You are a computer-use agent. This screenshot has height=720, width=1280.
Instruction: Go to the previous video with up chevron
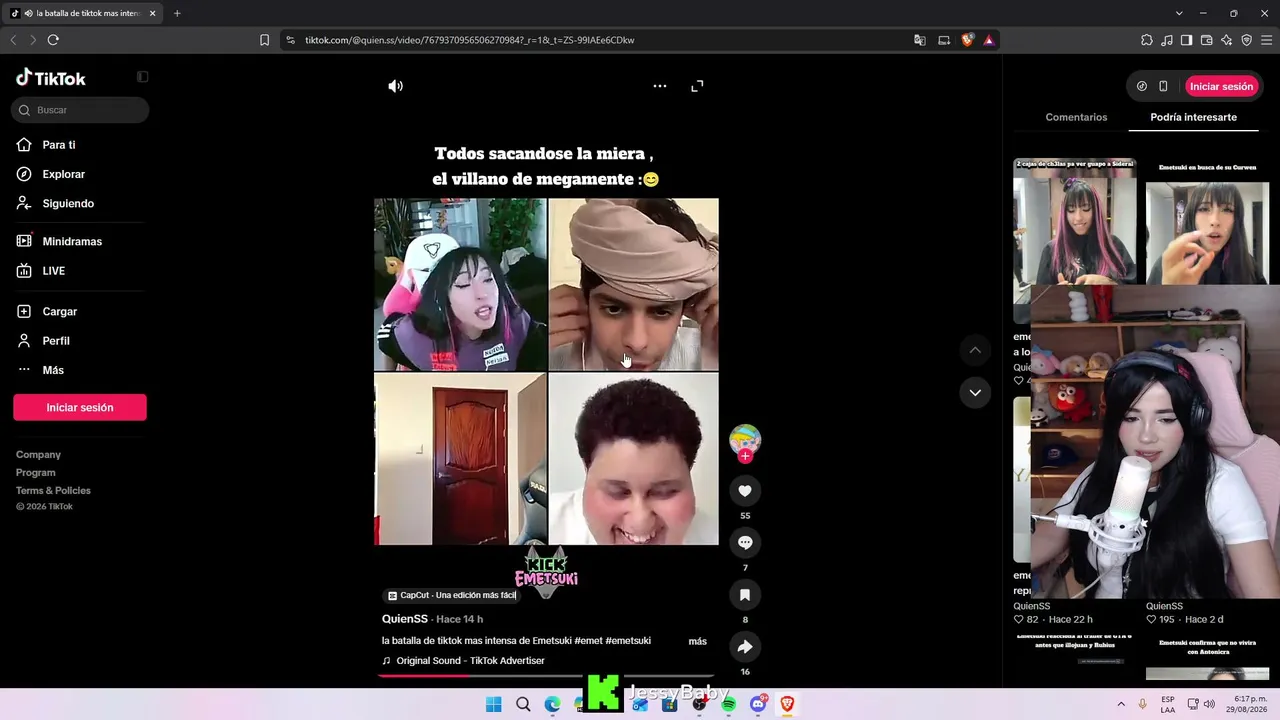(x=975, y=350)
